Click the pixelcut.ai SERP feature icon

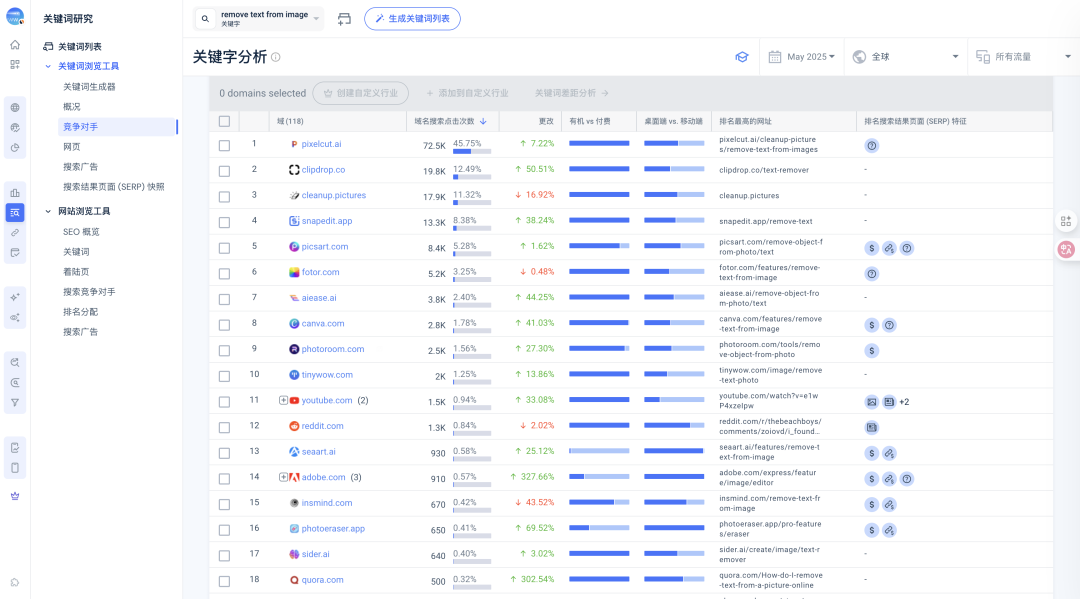click(x=871, y=146)
